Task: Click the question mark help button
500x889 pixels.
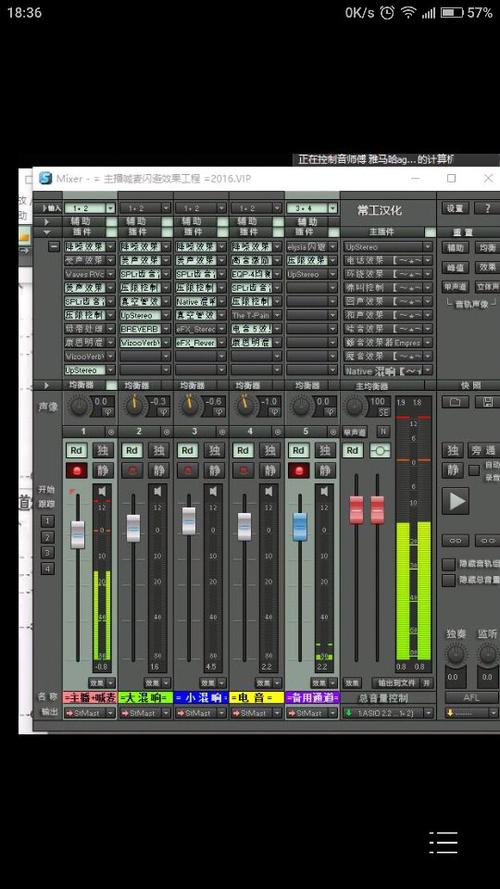Action: (x=486, y=208)
